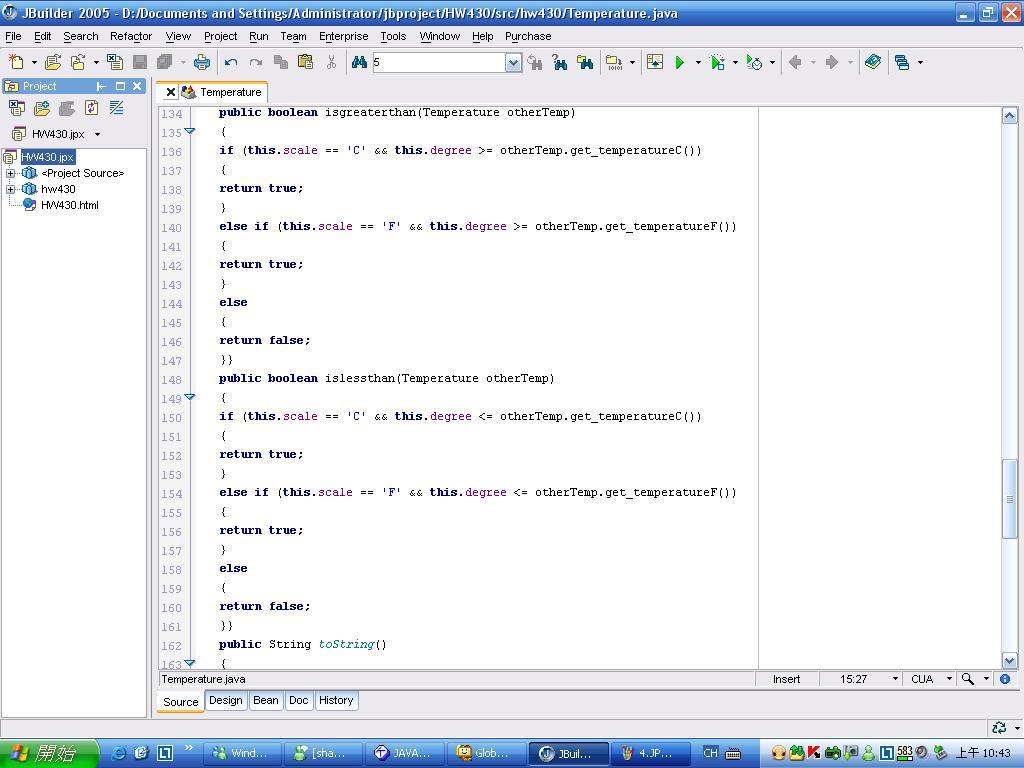Click the Reopen file icon
Image resolution: width=1024 pixels, height=768 pixels.
click(78, 62)
